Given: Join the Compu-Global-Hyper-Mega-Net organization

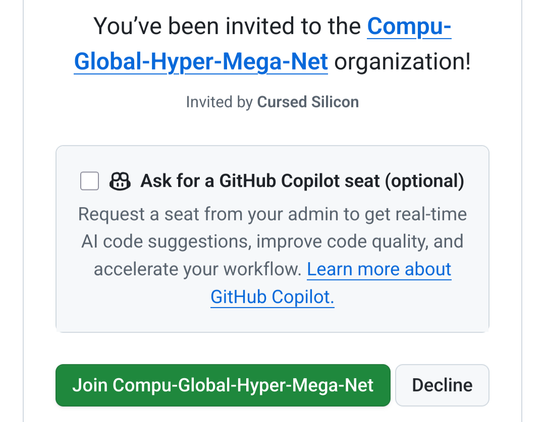Looking at the screenshot, I should pyautogui.click(x=223, y=385).
